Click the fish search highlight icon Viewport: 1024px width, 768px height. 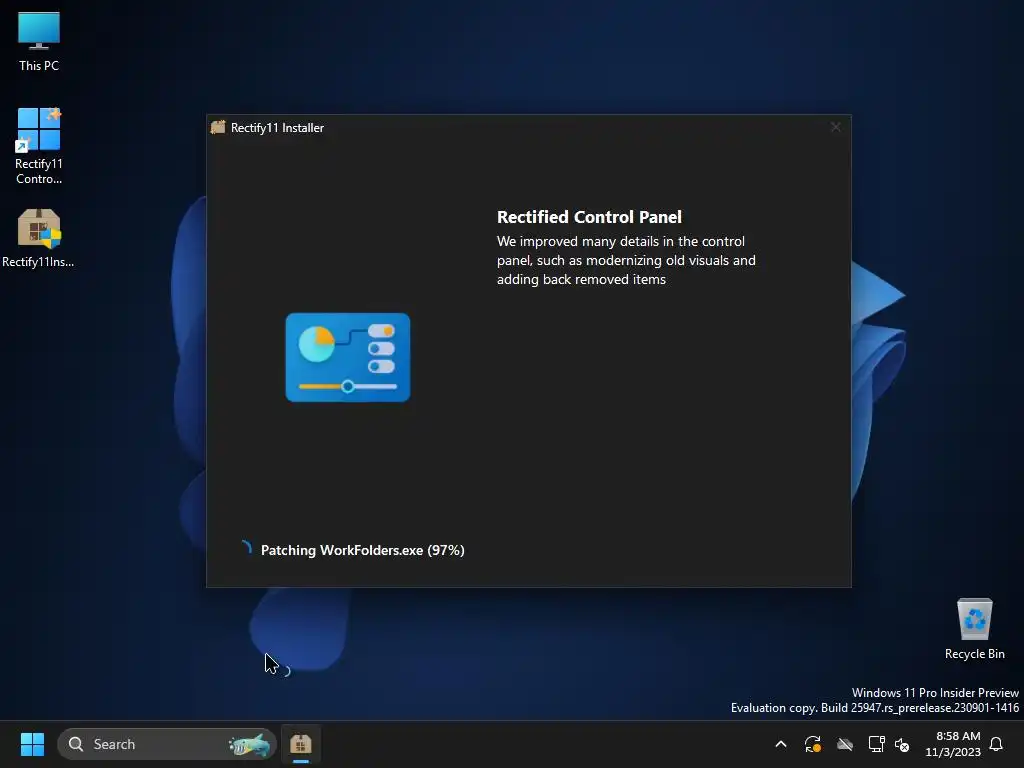249,744
